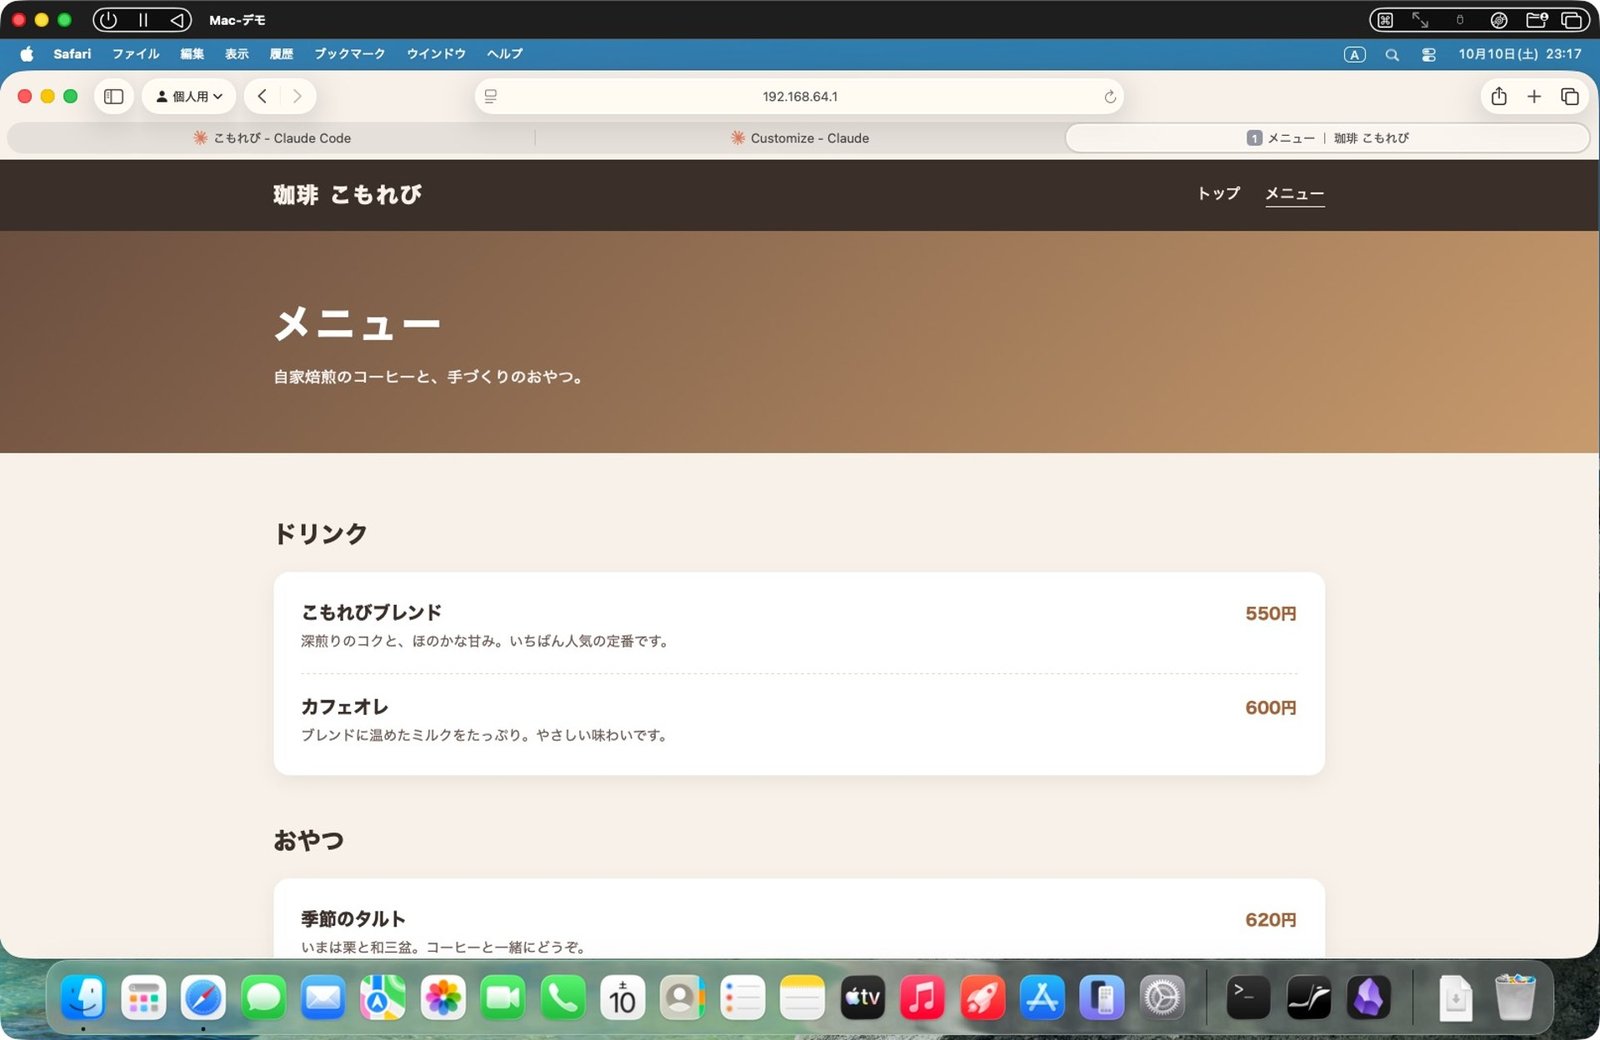Viewport: 1600px width, 1040px height.
Task: Open the 履歴 menu
Action: point(282,54)
